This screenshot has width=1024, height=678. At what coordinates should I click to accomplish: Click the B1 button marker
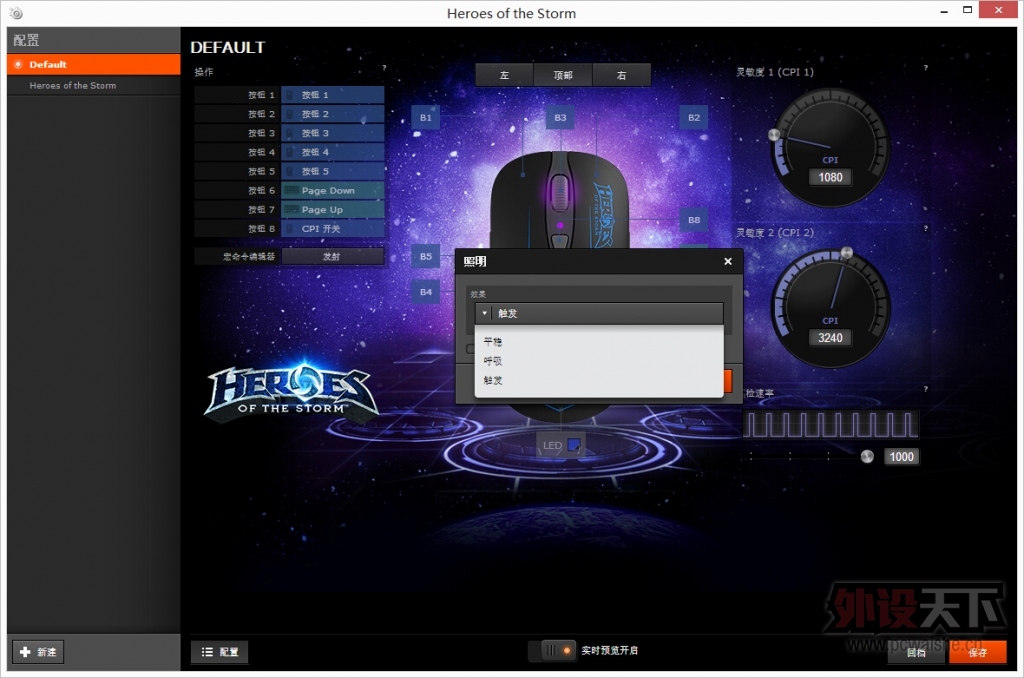(425, 118)
